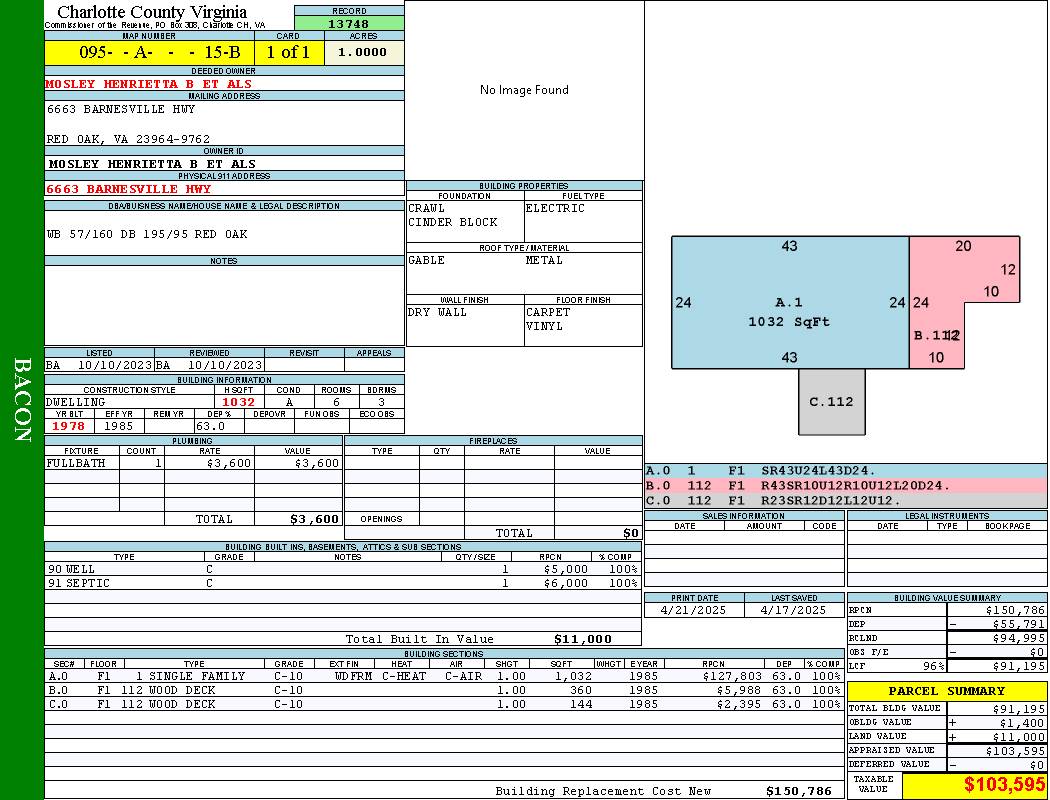
Task: Click the FULLBATH plumbing fixture row
Action: click(192, 463)
